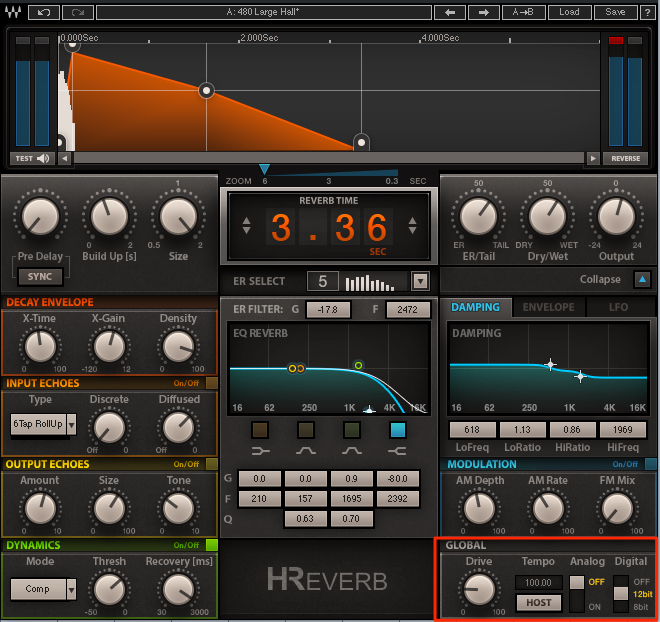Open the ER SELECT dropdown arrow
This screenshot has height=622, width=660.
420,281
